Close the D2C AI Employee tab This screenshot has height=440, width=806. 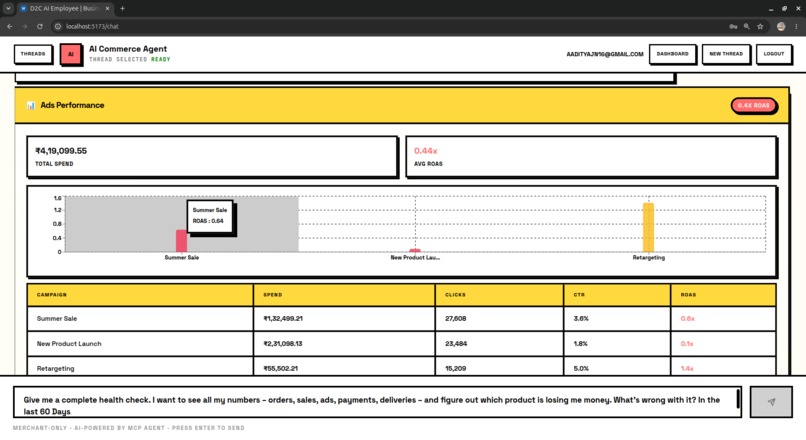pyautogui.click(x=107, y=8)
